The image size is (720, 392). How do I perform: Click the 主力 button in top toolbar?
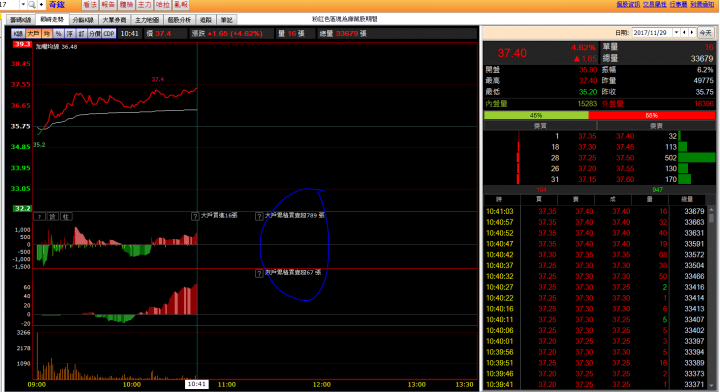coord(144,5)
